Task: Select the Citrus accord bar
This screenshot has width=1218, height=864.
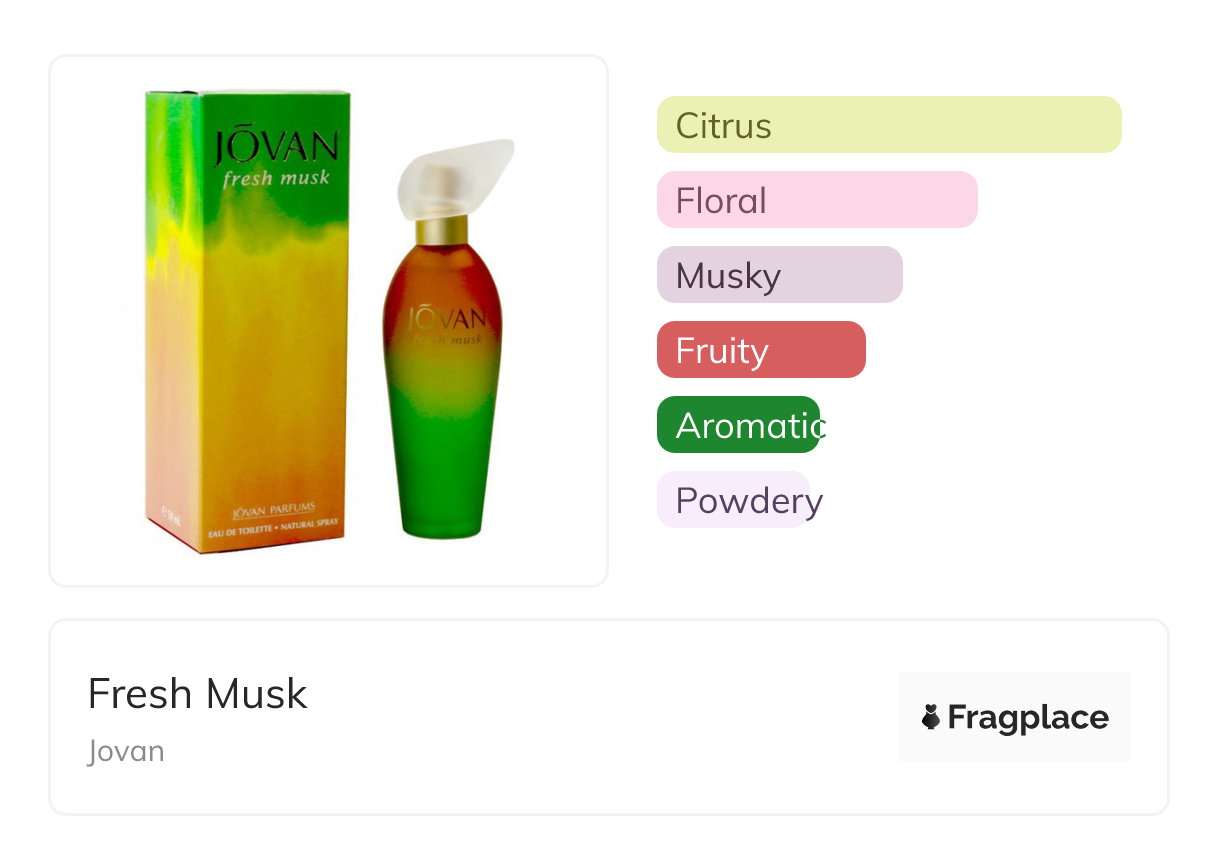Action: pyautogui.click(x=888, y=125)
